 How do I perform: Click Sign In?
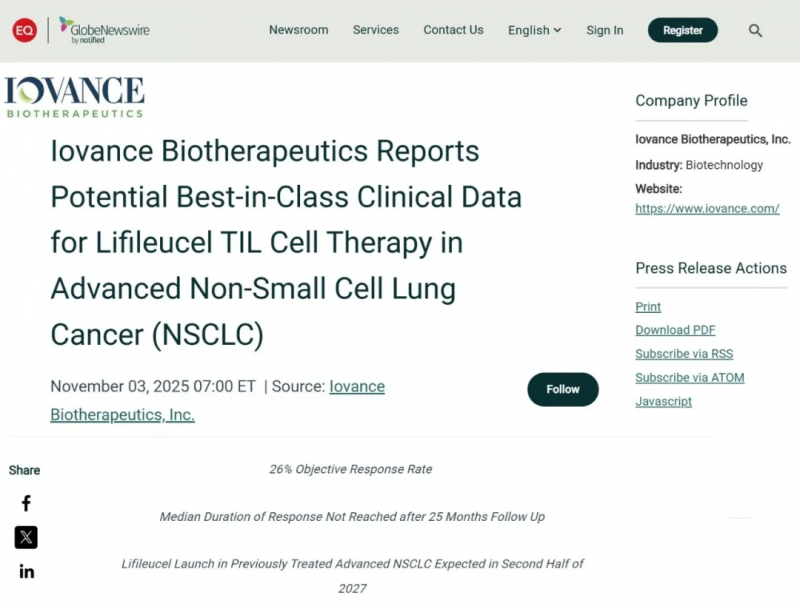point(604,30)
